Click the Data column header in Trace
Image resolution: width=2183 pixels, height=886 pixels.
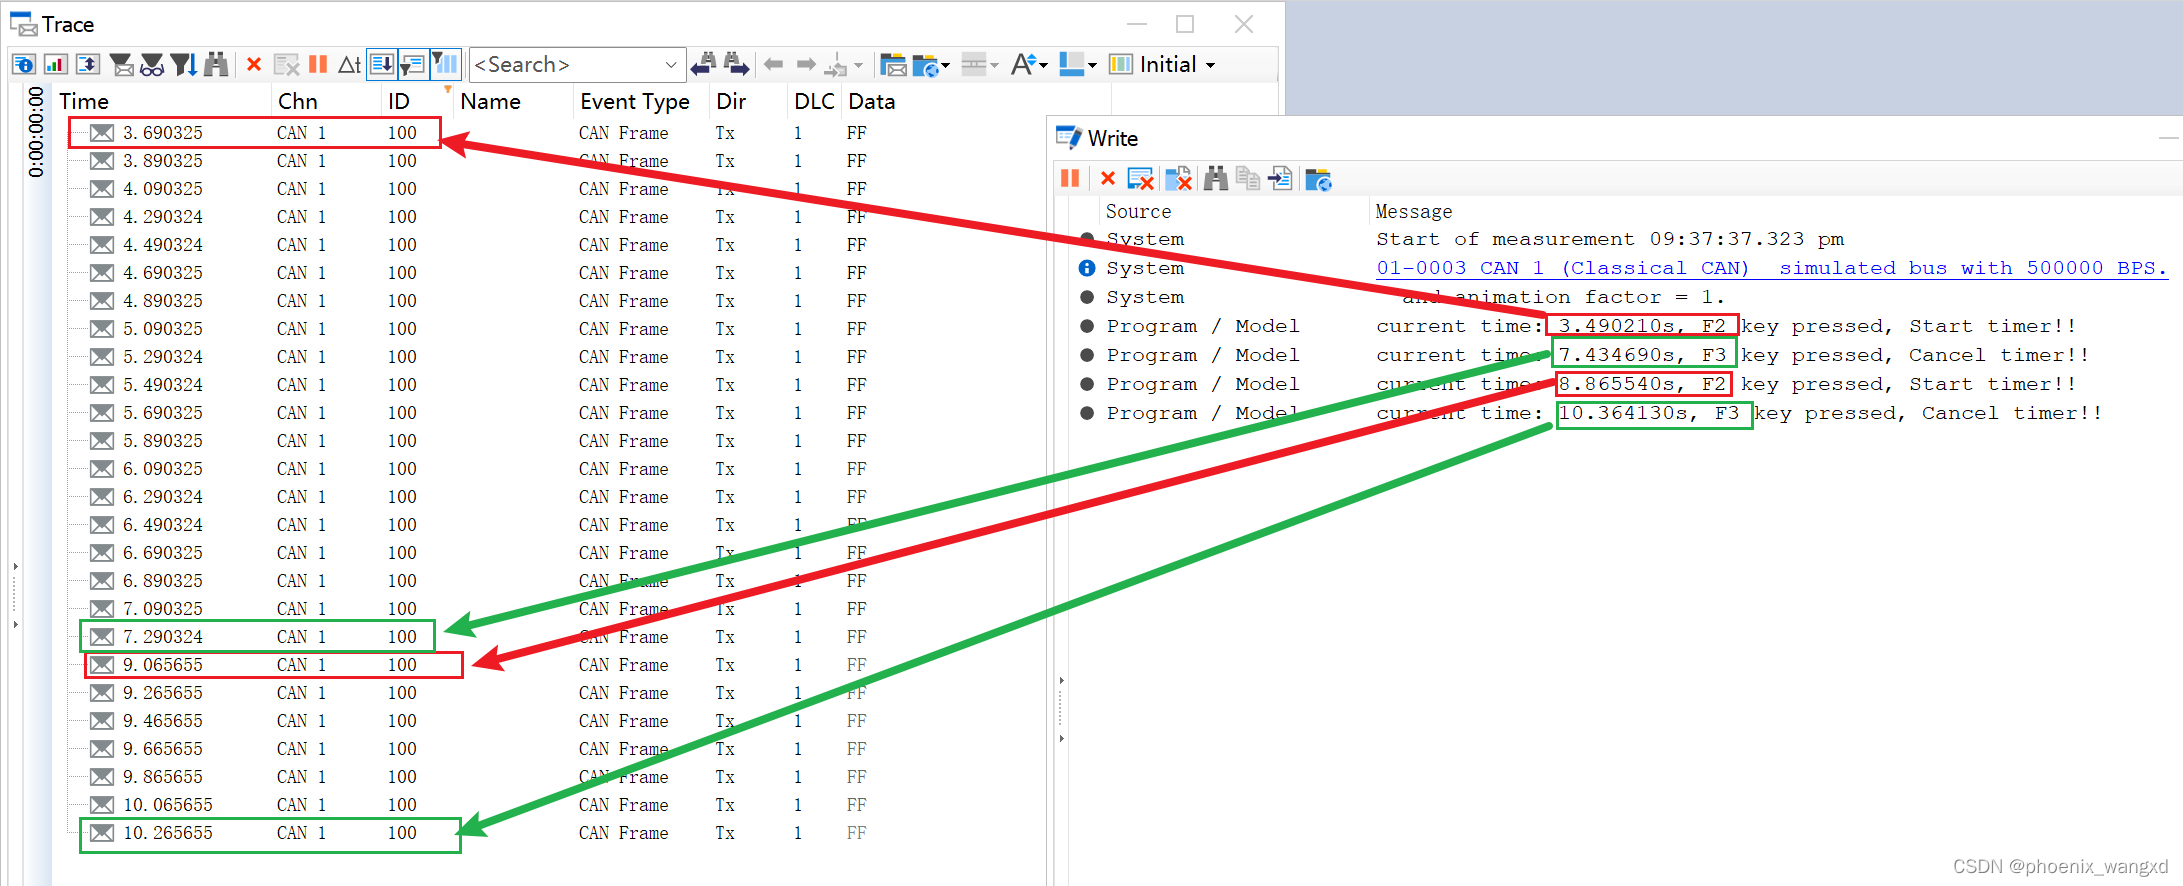tap(872, 101)
